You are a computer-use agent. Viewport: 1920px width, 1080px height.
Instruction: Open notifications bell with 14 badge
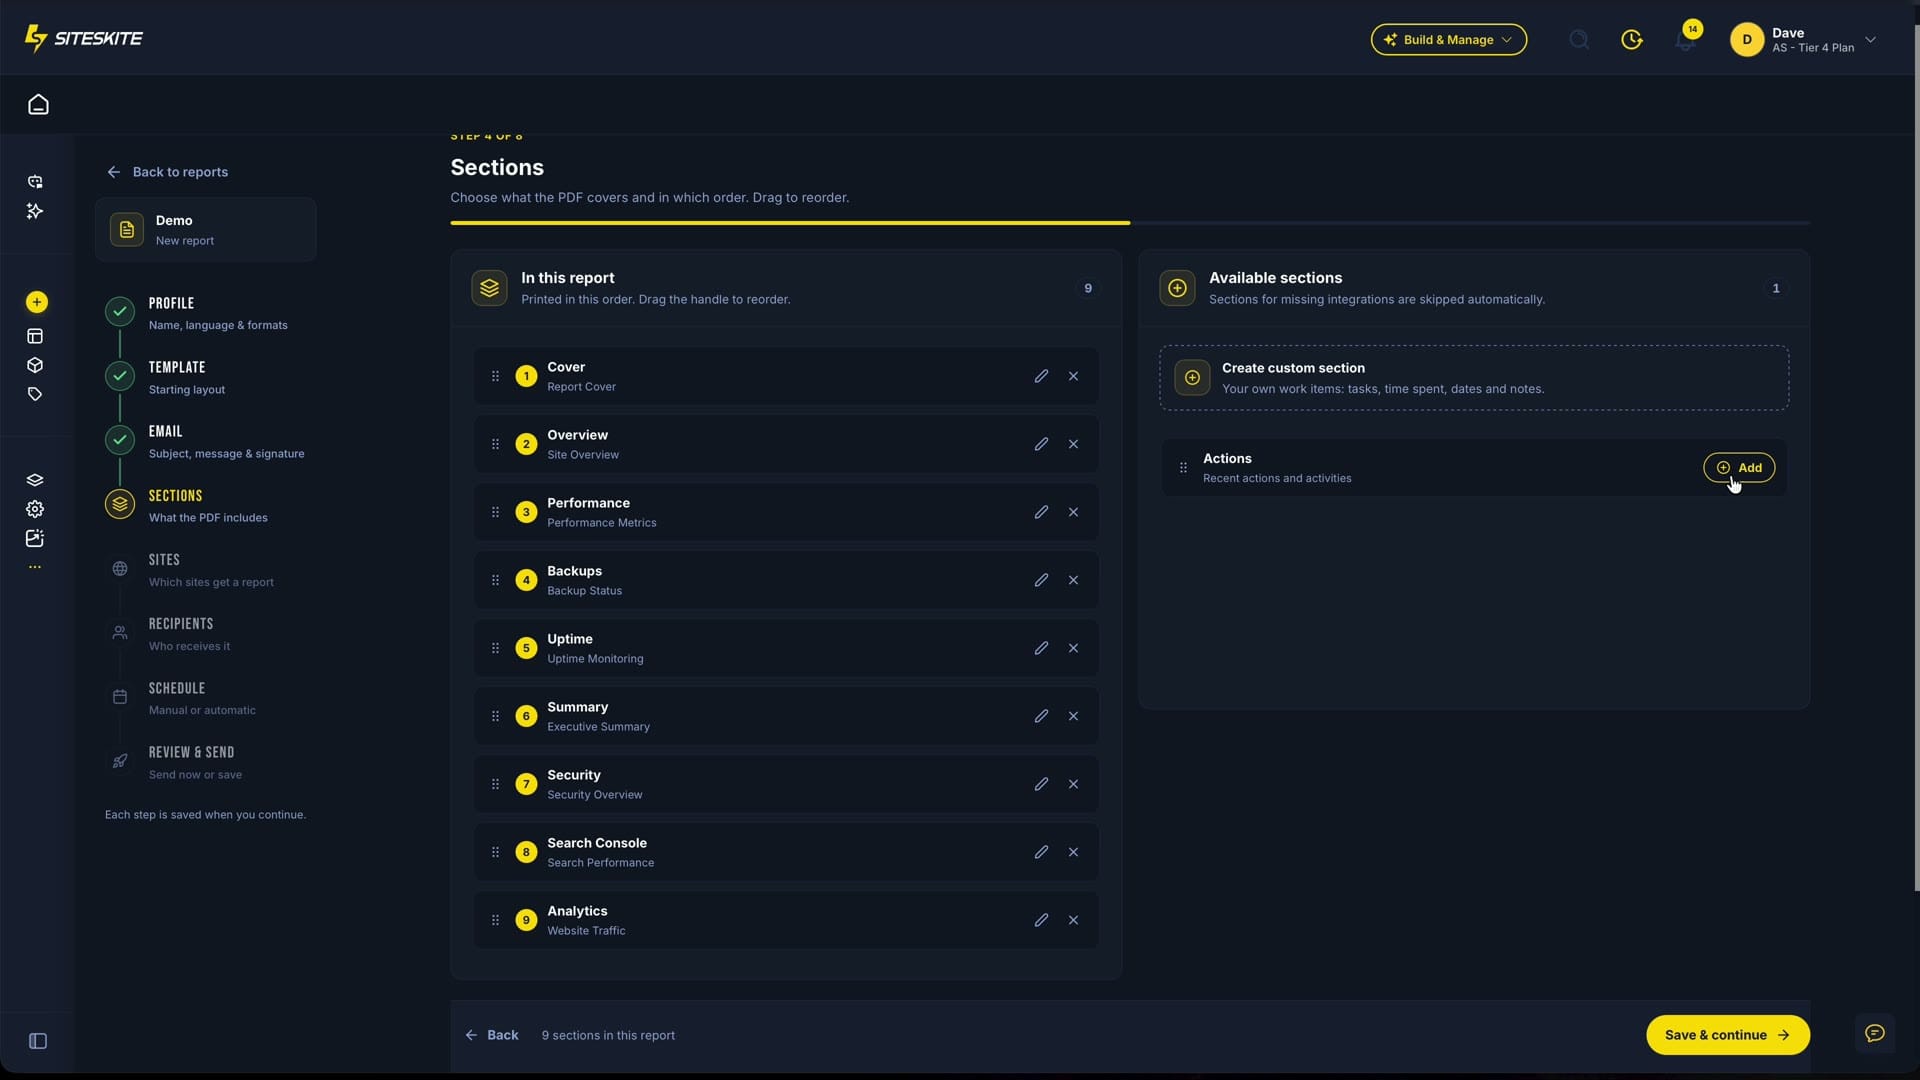(1686, 39)
